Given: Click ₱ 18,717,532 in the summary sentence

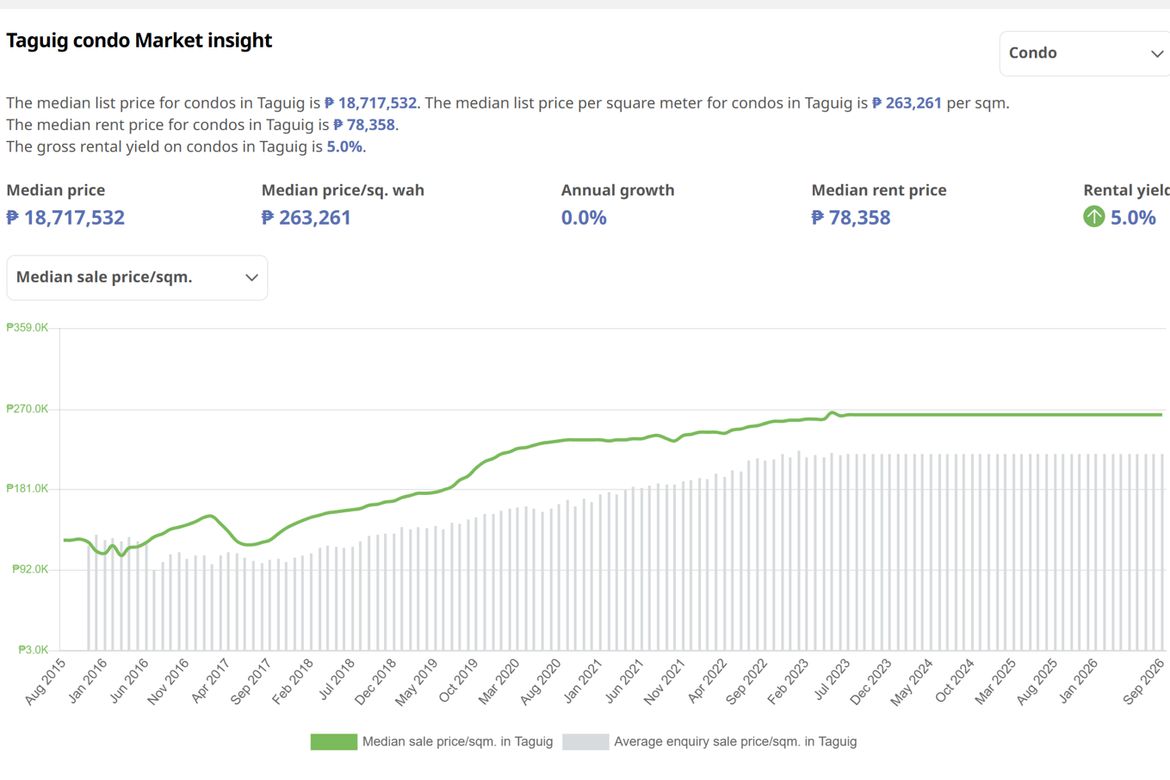Looking at the screenshot, I should click(371, 103).
